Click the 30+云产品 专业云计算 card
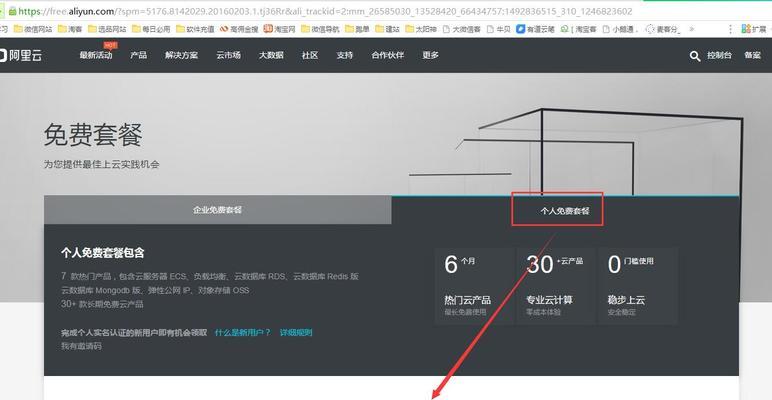Viewport: 772px width, 400px height. tap(556, 285)
